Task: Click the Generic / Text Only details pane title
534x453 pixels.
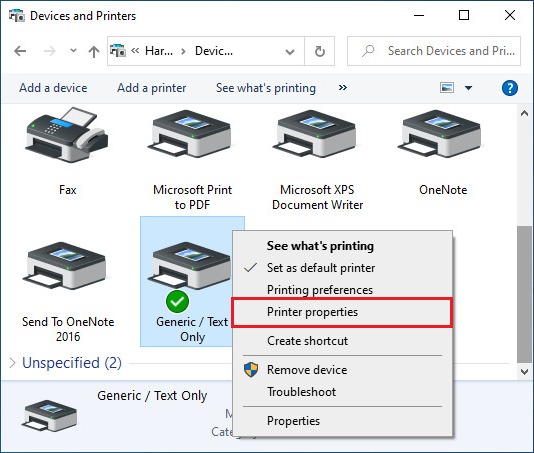Action: click(152, 396)
